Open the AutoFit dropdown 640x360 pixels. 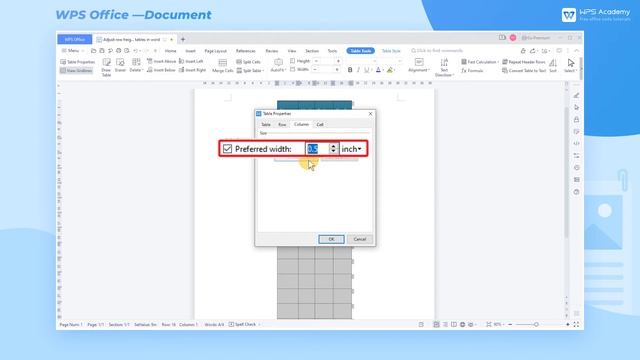(x=278, y=65)
